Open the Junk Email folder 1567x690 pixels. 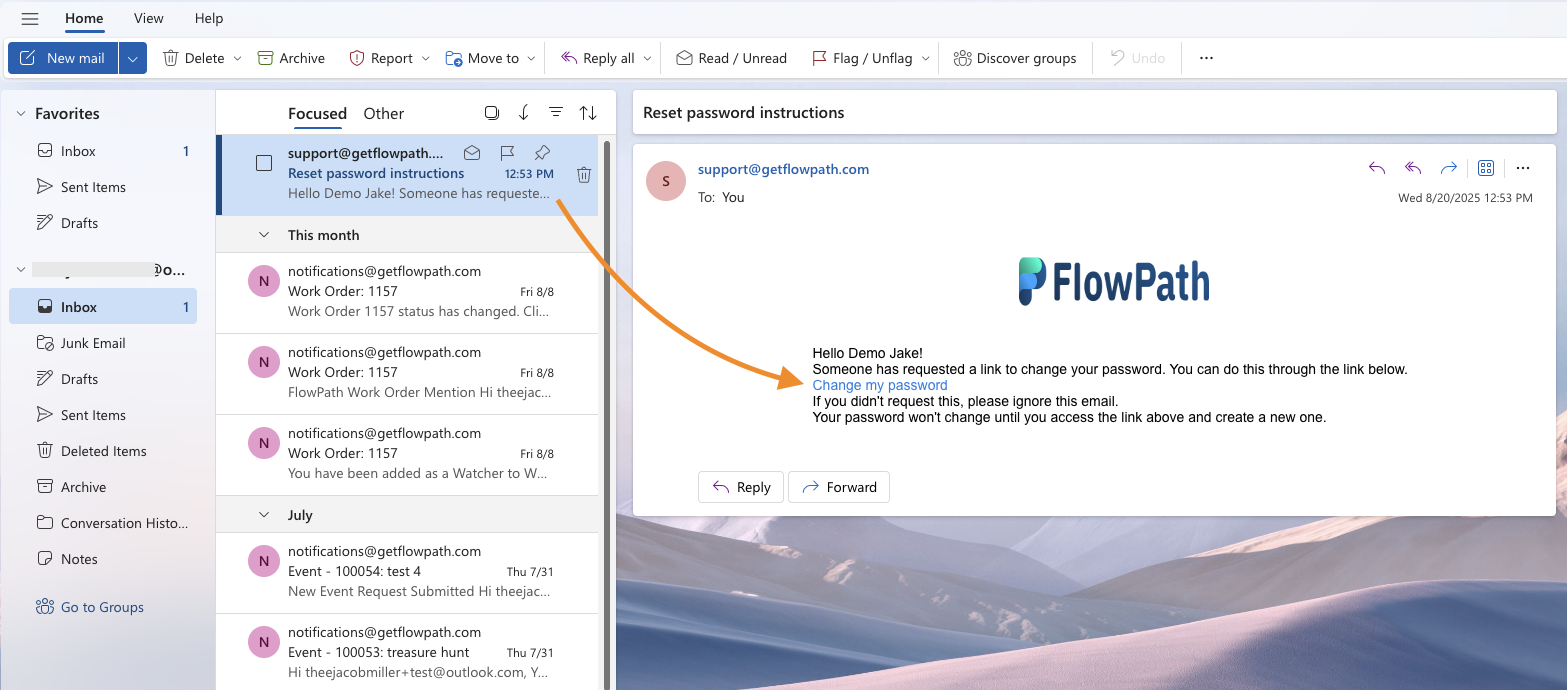103,343
